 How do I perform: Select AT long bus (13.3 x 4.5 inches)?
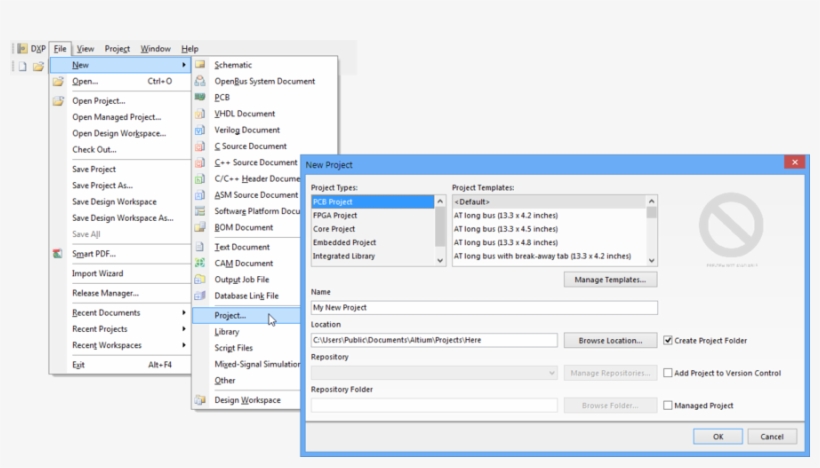click(549, 229)
